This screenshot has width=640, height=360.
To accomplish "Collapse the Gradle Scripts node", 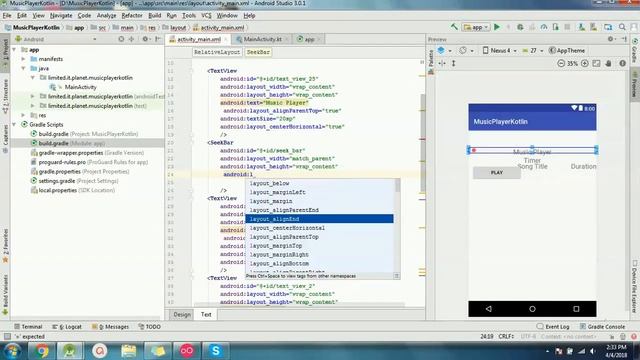I will [x=15, y=124].
